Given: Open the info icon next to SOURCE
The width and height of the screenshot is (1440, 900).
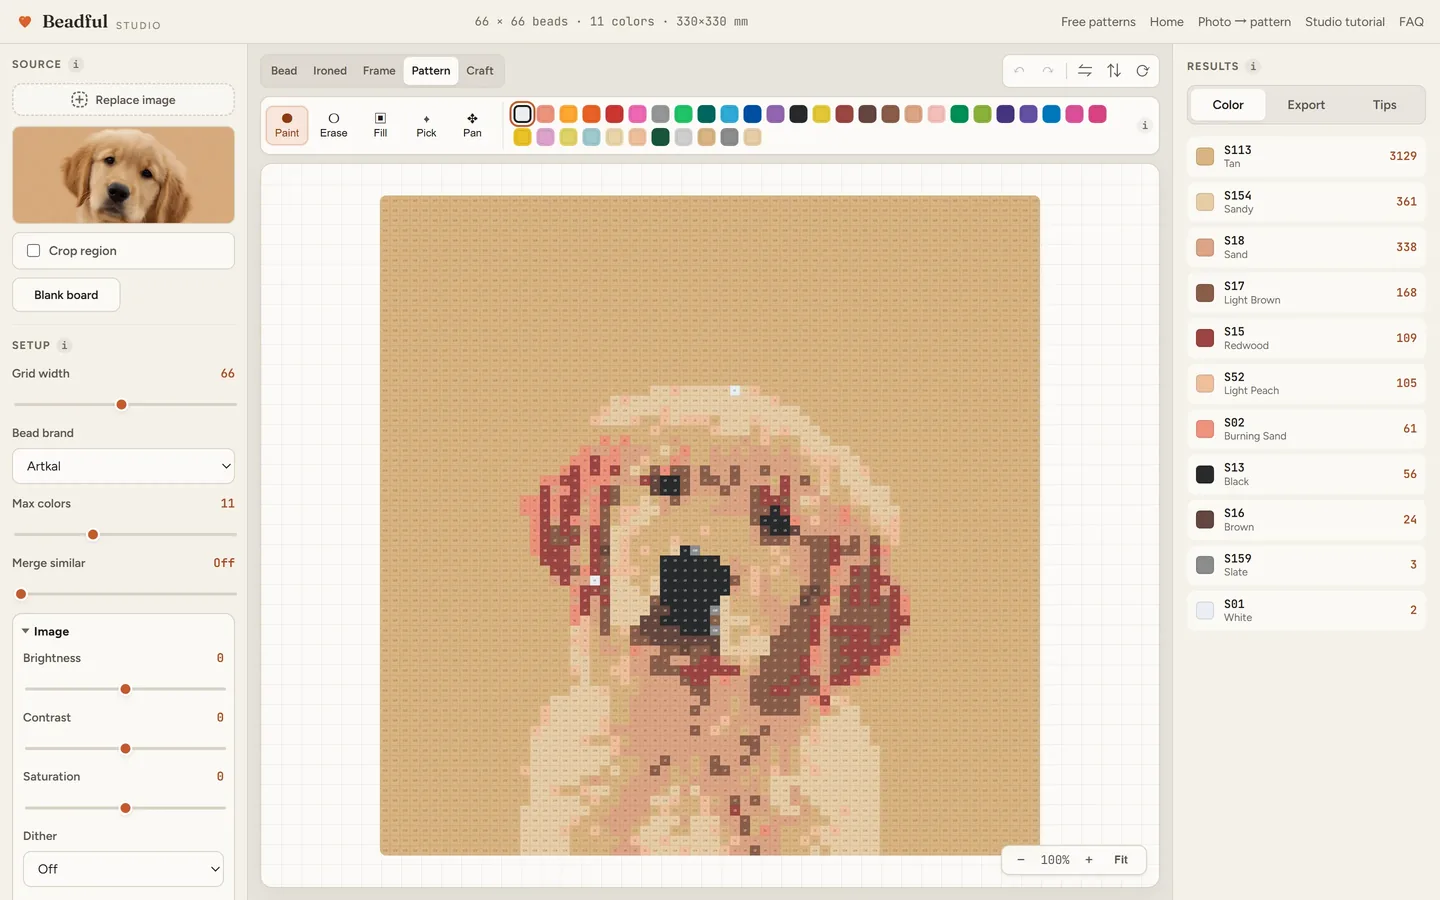Looking at the screenshot, I should point(76,64).
